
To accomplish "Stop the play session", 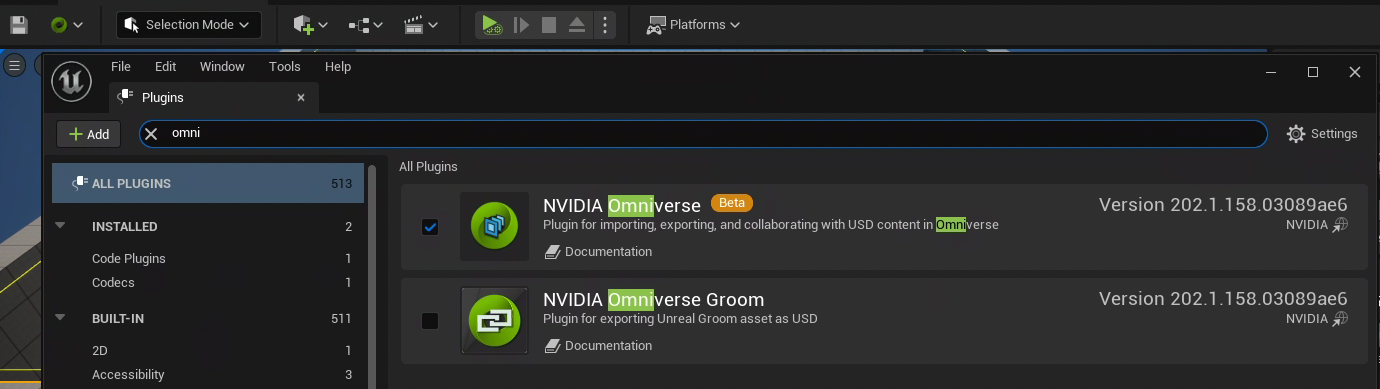I will coord(549,24).
